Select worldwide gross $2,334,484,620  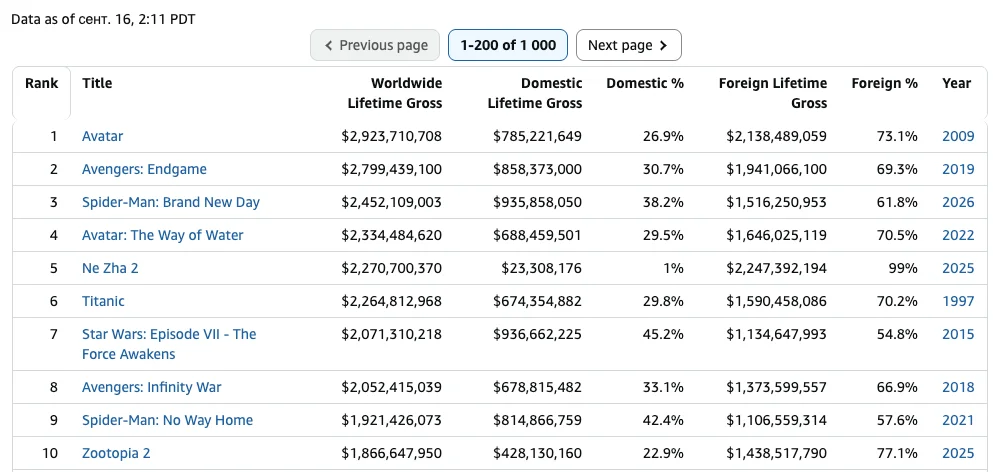coord(392,235)
